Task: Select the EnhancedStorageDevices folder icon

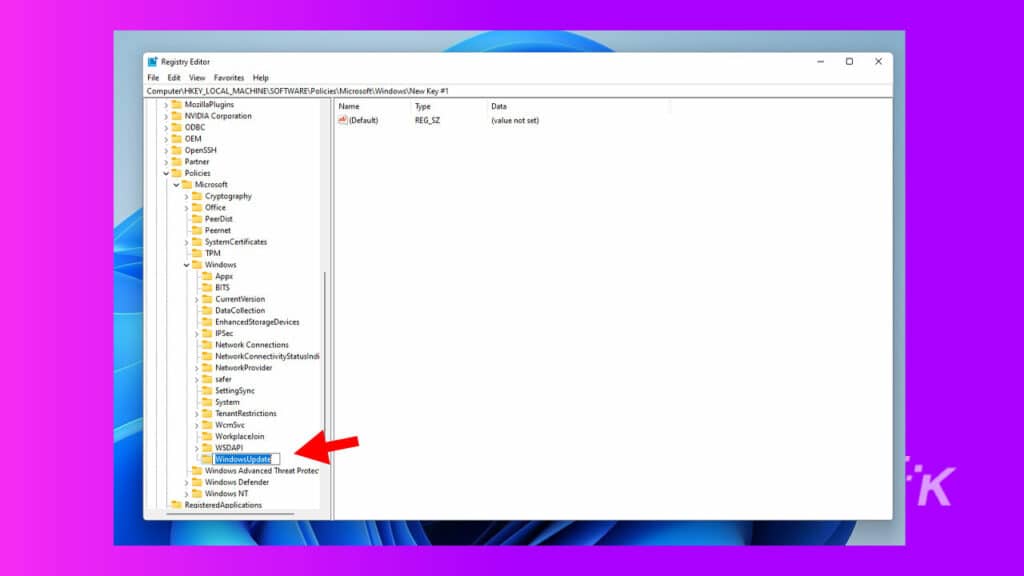Action: [x=207, y=321]
